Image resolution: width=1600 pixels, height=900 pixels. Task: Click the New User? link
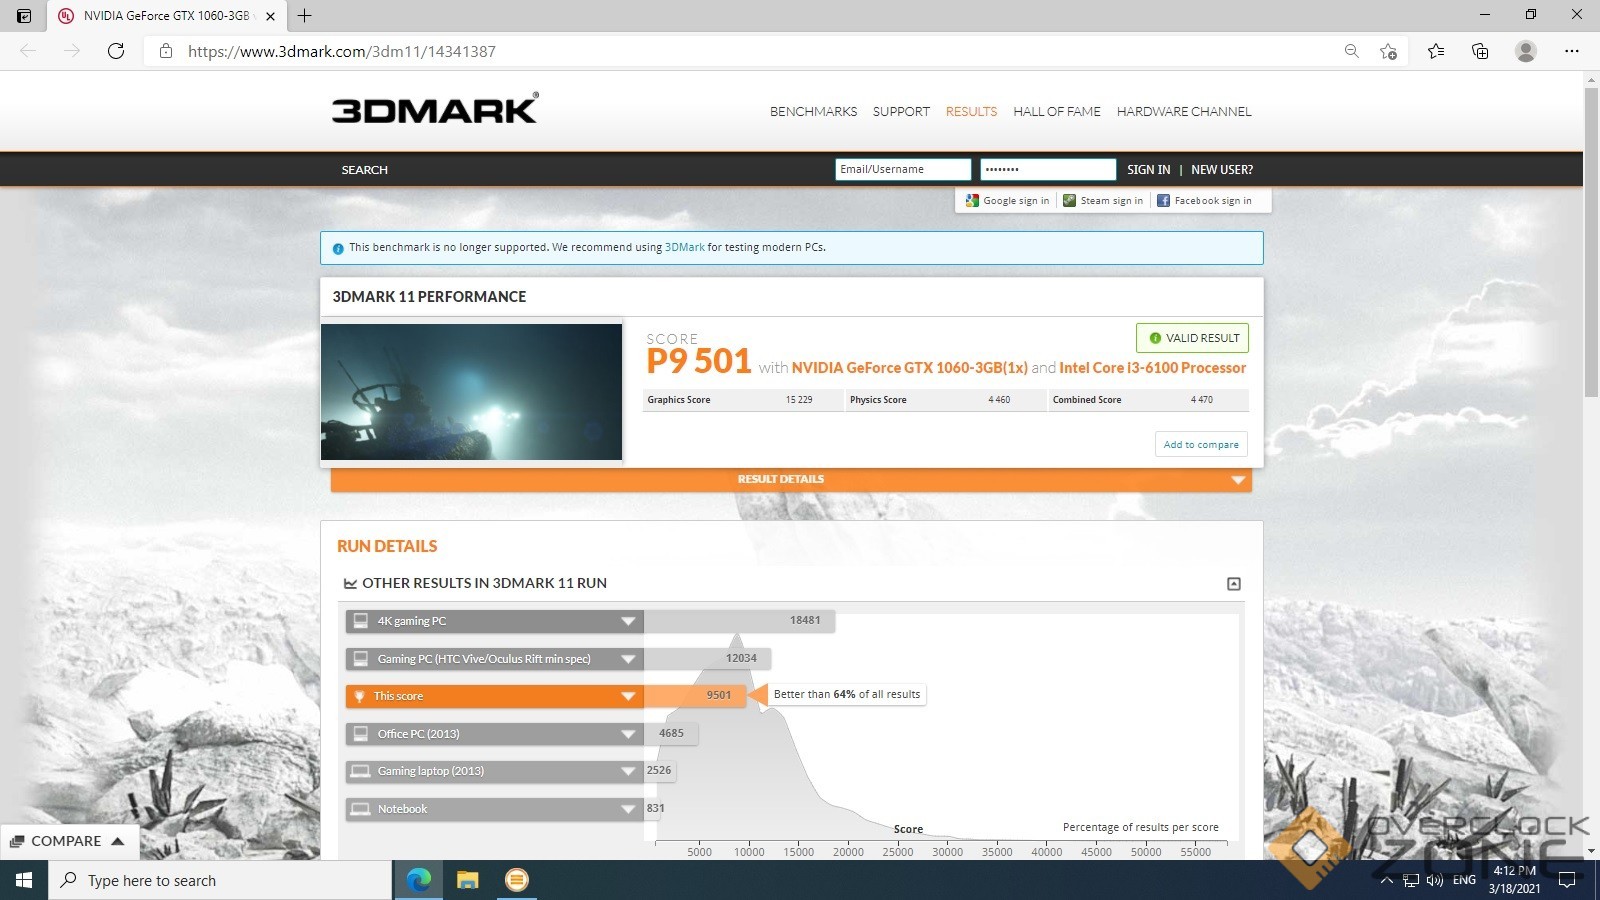(x=1222, y=170)
